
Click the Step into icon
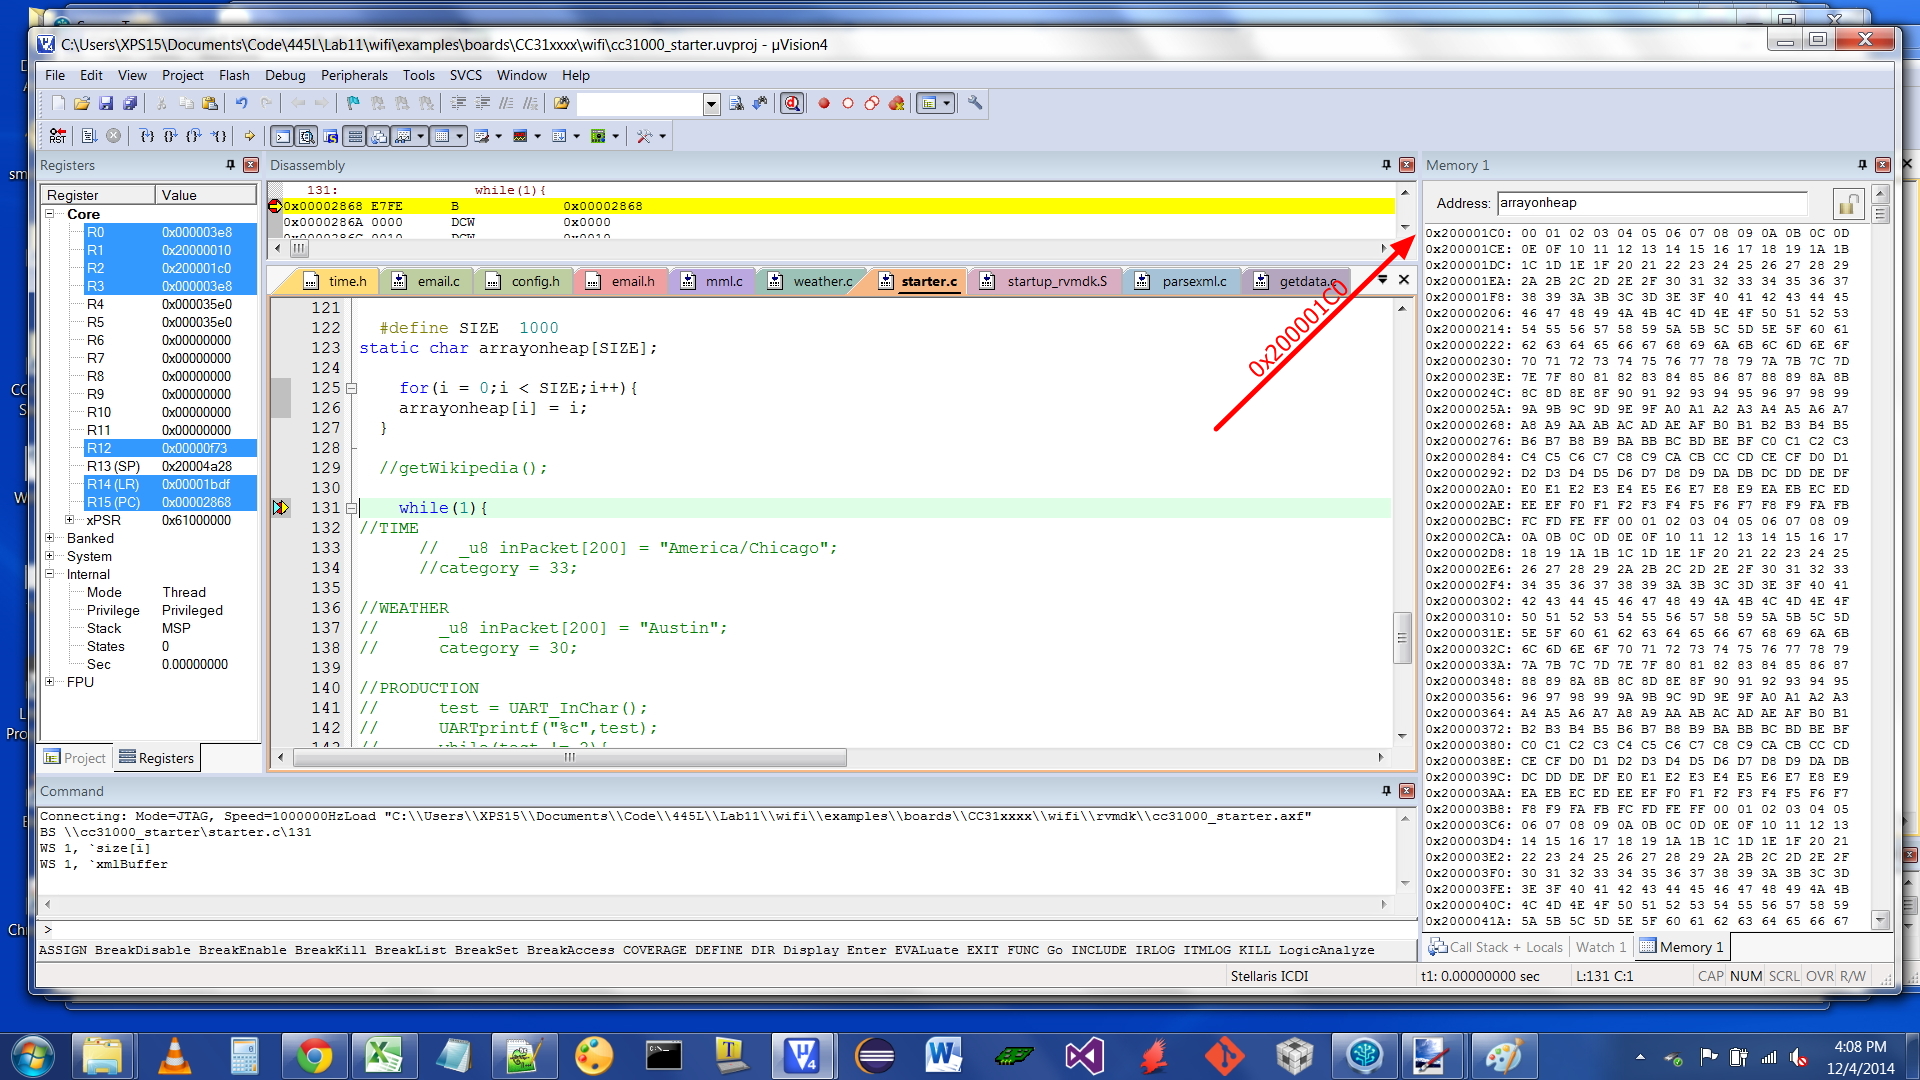(x=147, y=136)
